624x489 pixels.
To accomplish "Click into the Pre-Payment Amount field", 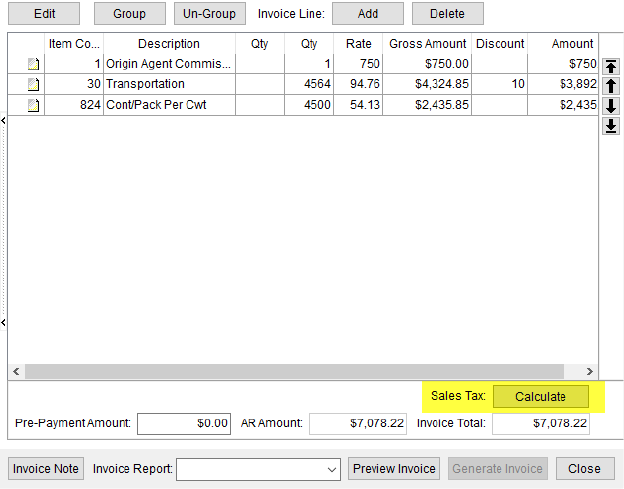I will pyautogui.click(x=184, y=424).
